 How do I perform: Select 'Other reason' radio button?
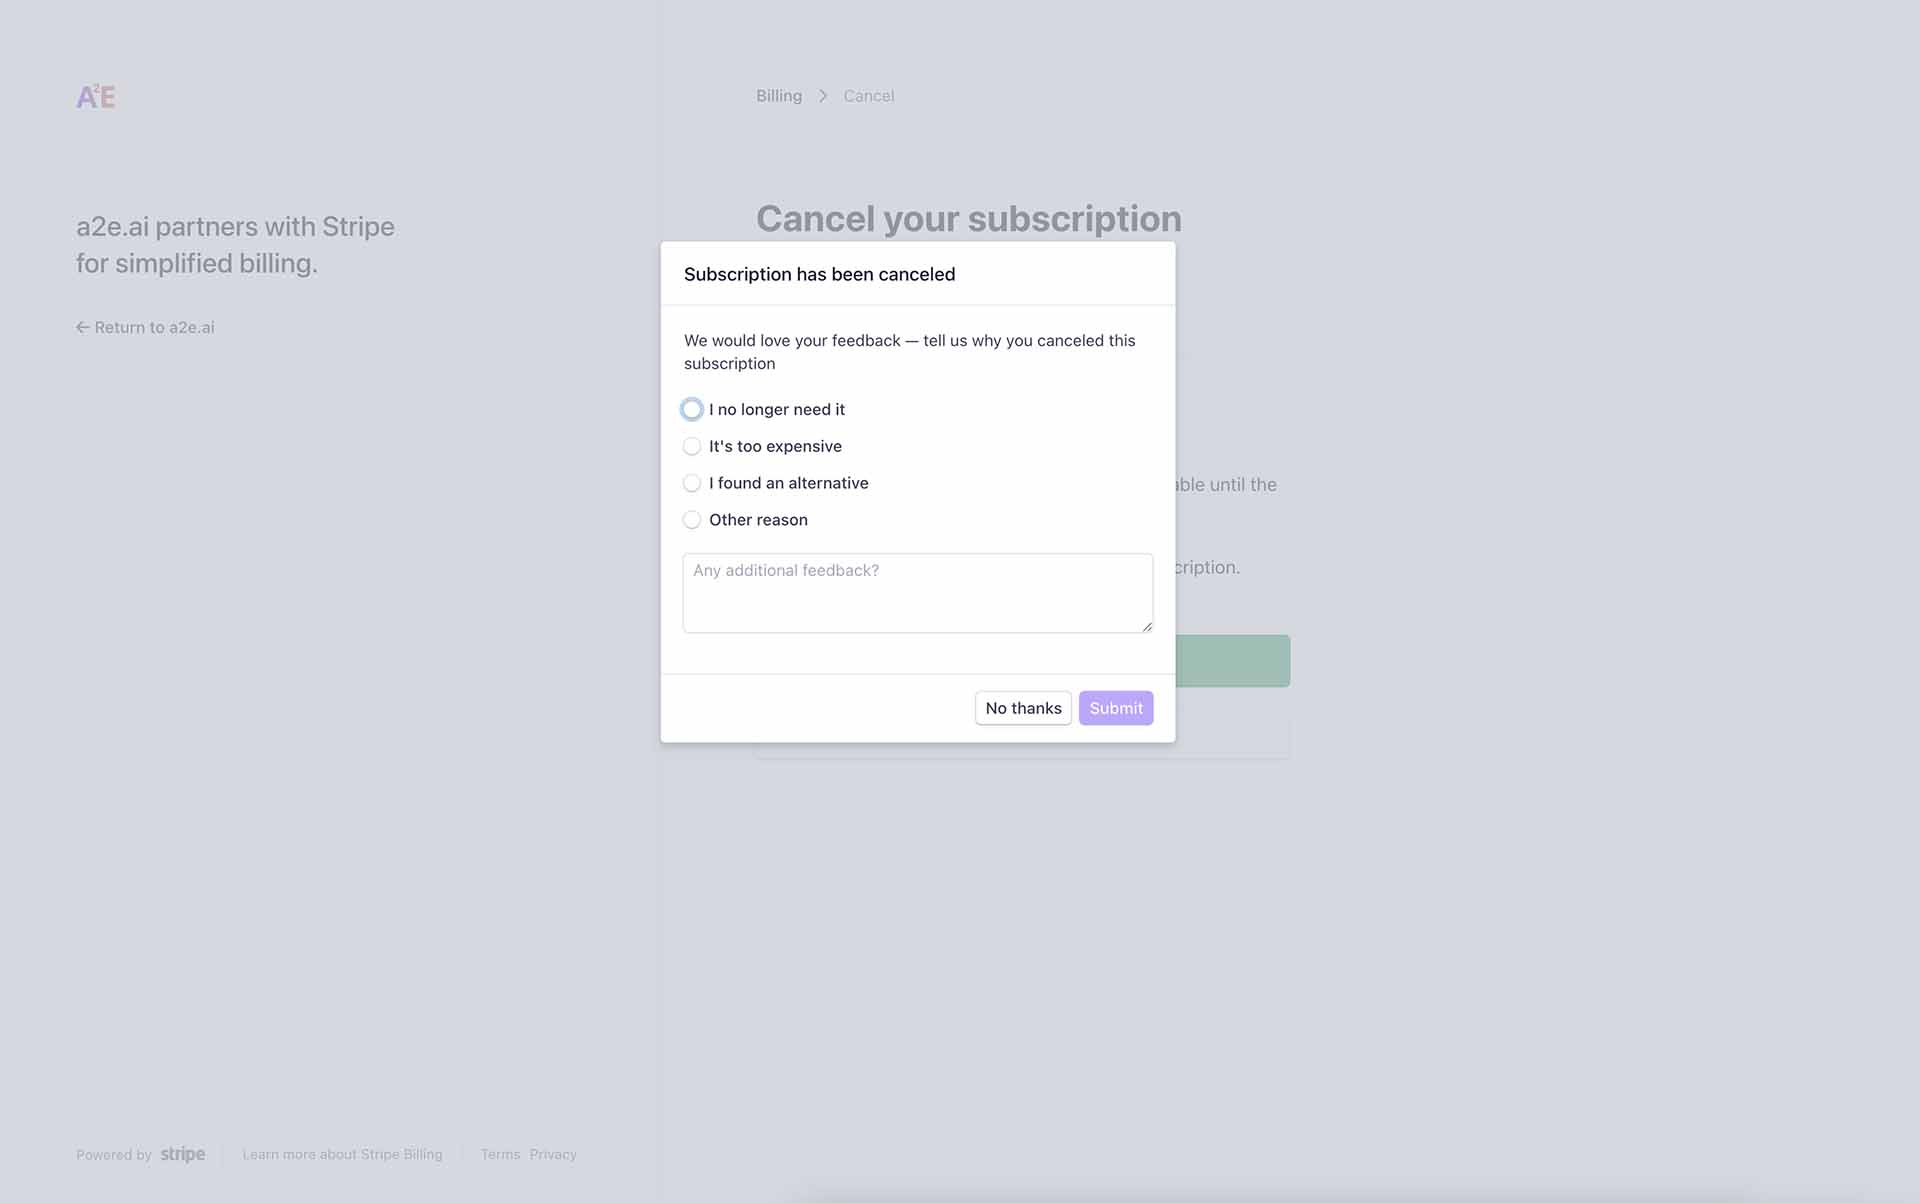(x=692, y=520)
